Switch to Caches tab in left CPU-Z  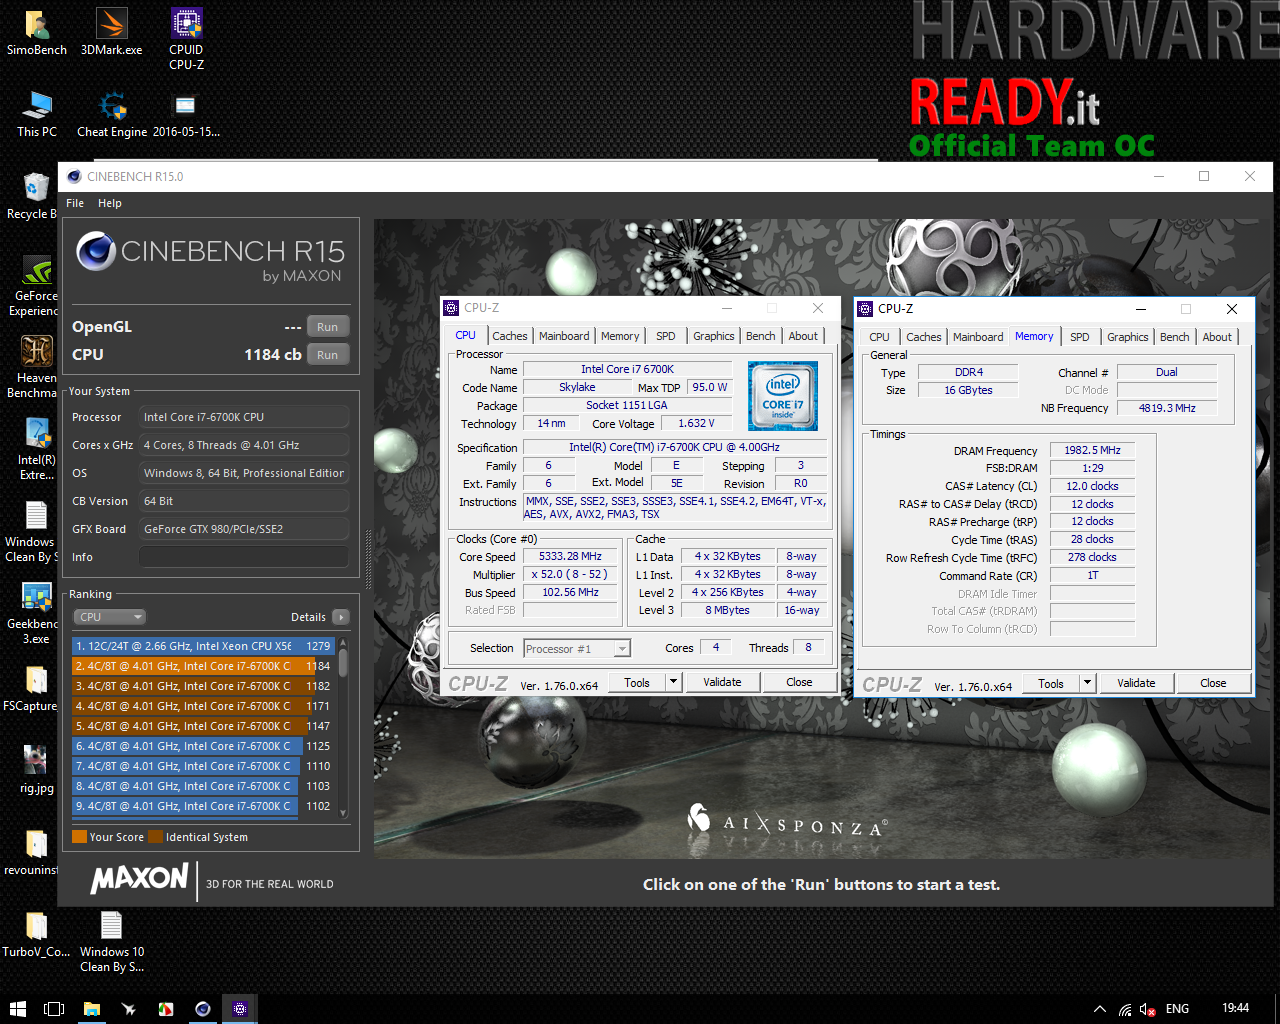click(509, 336)
